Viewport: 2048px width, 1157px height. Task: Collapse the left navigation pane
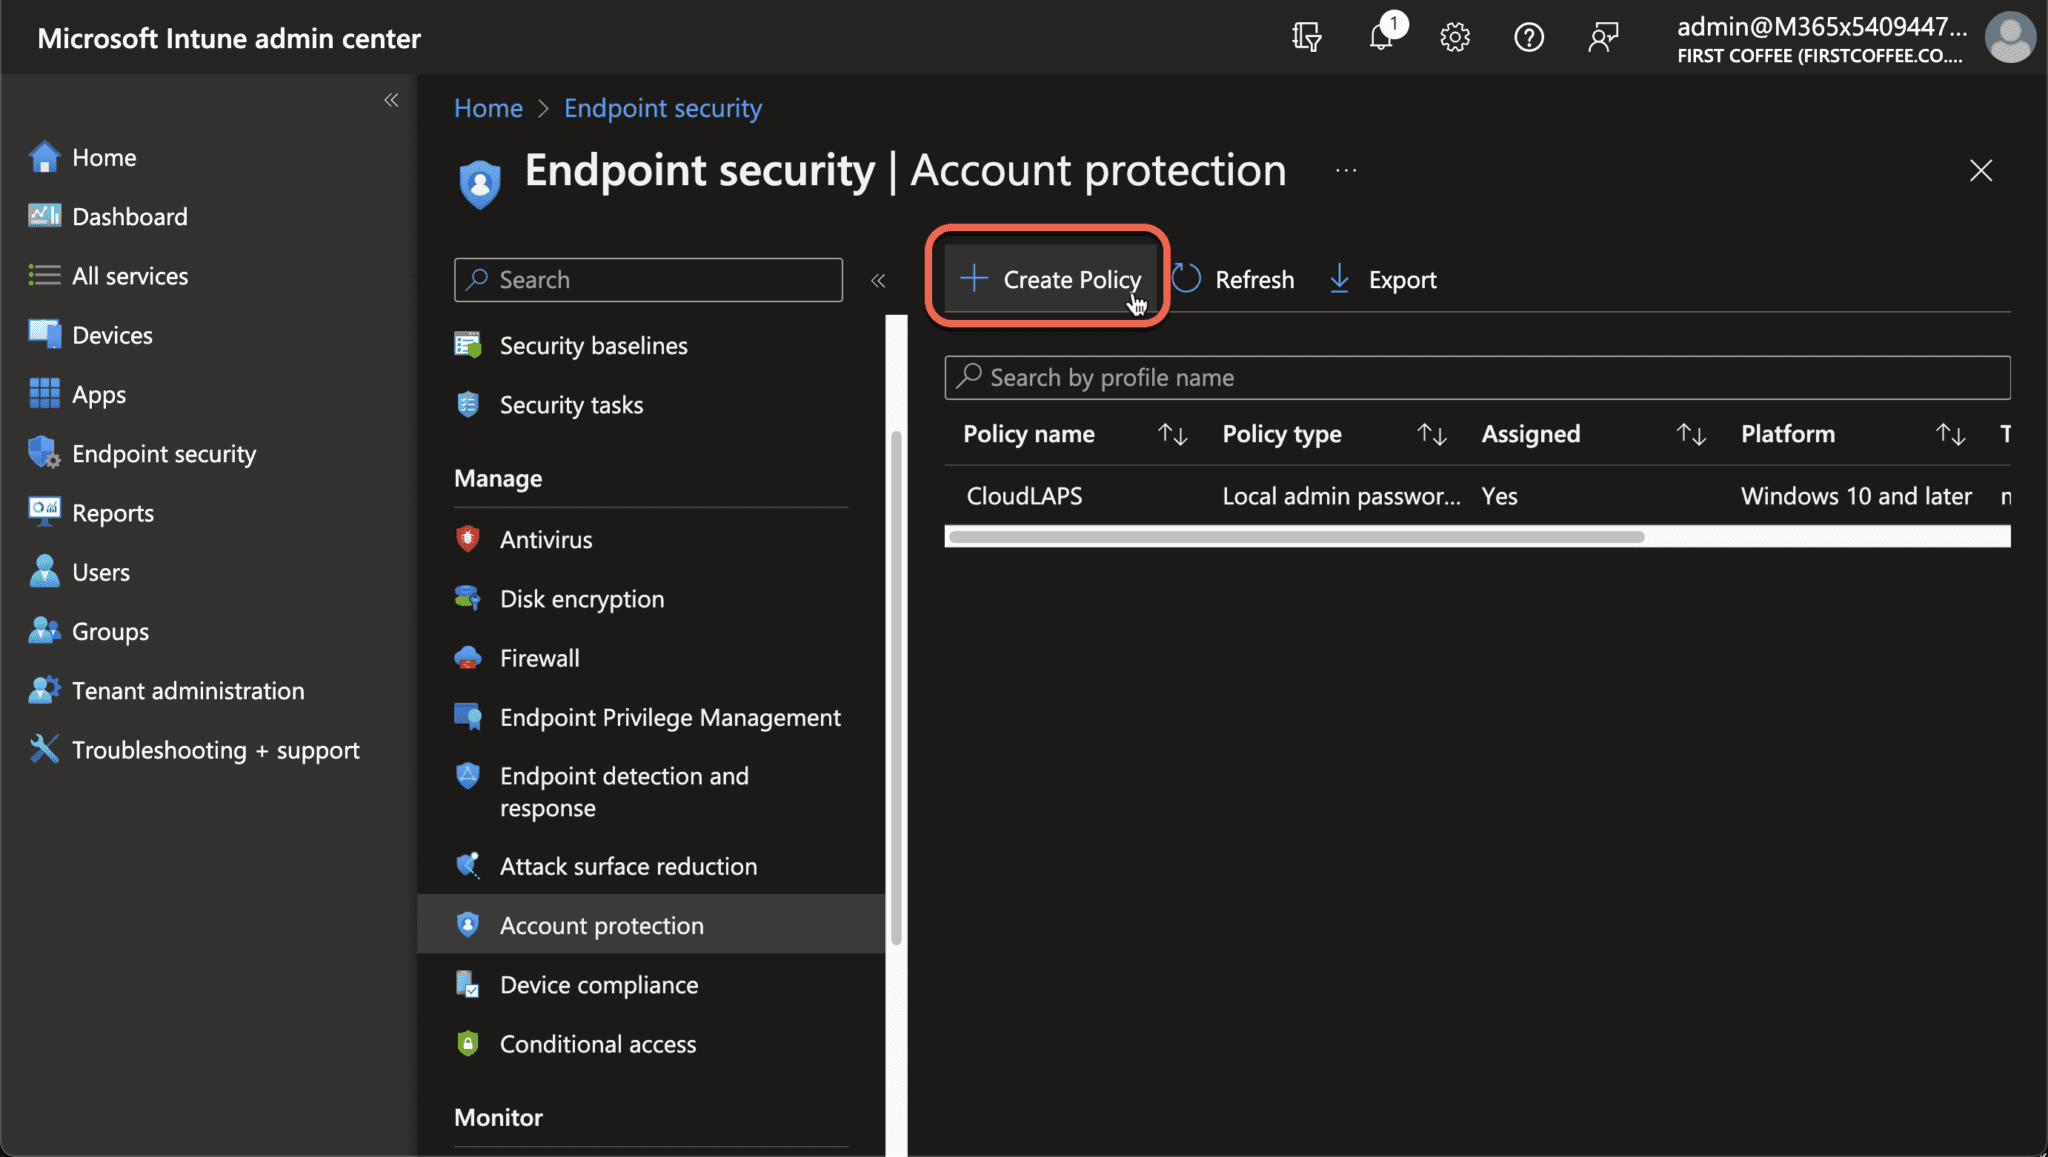(391, 100)
